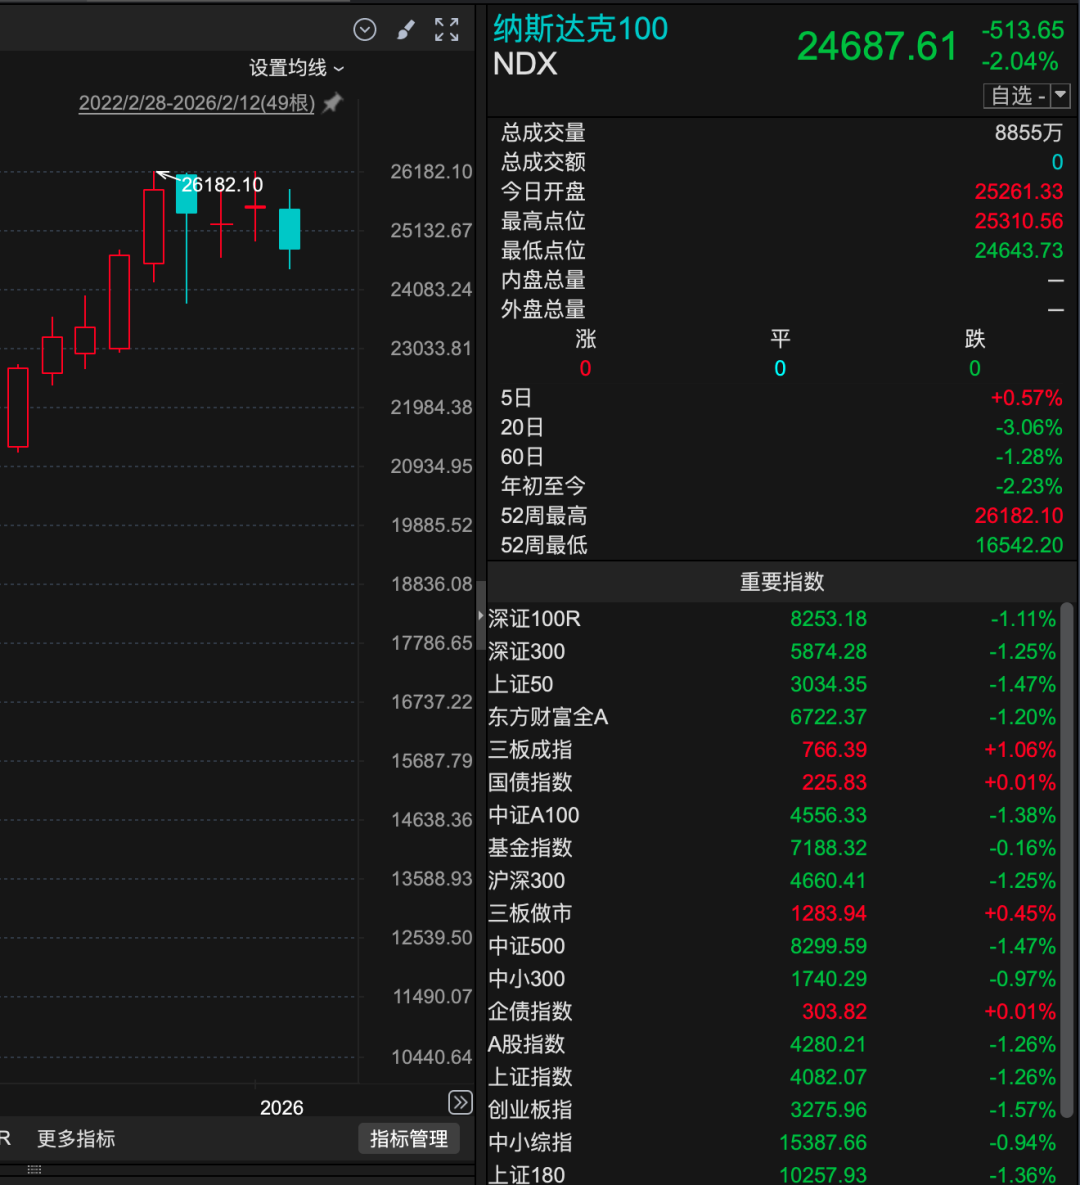Select 基金指数 index row

click(x=772, y=848)
